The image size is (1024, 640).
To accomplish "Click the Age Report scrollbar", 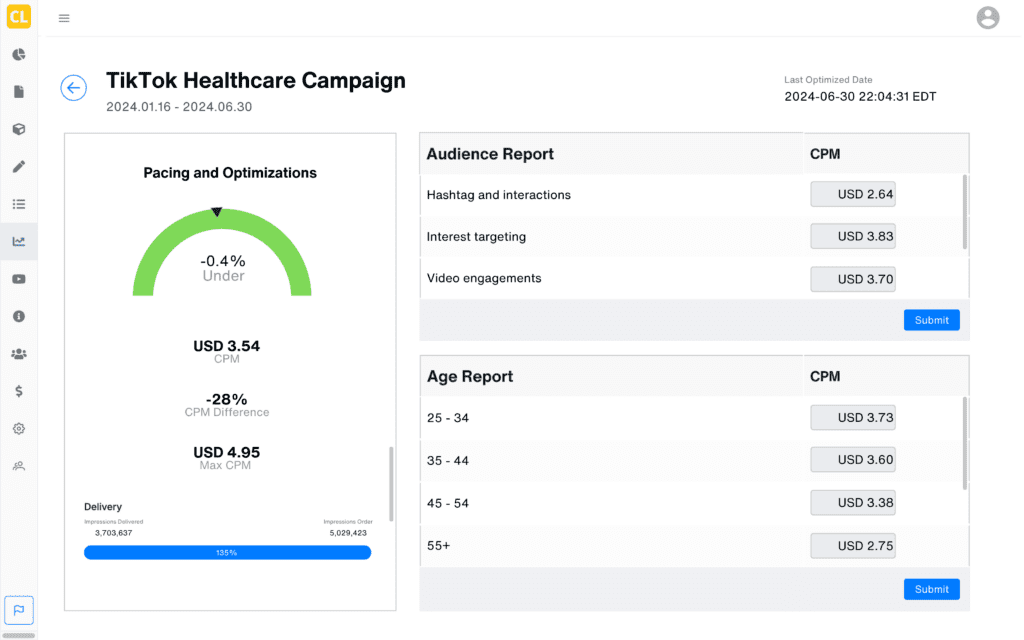I will click(965, 443).
